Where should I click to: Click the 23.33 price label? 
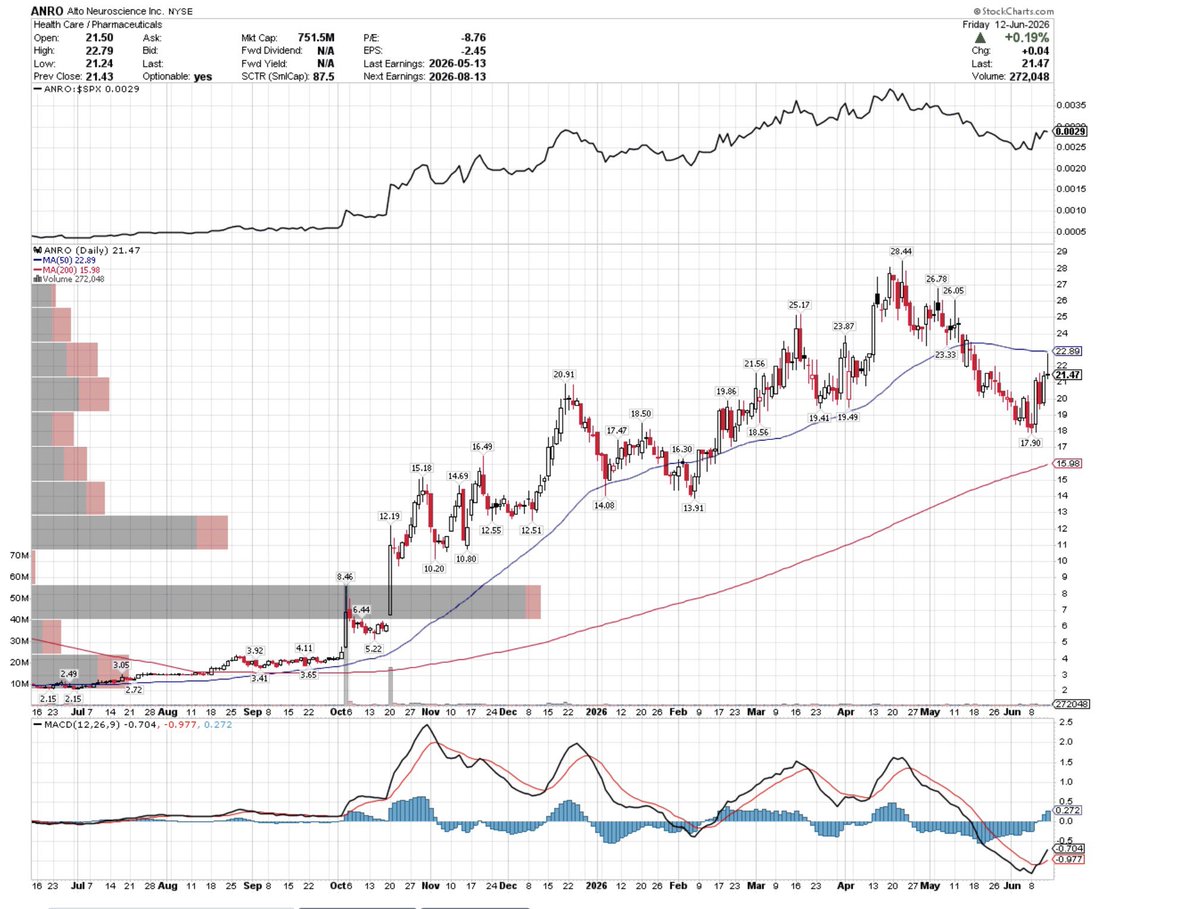pyautogui.click(x=945, y=355)
